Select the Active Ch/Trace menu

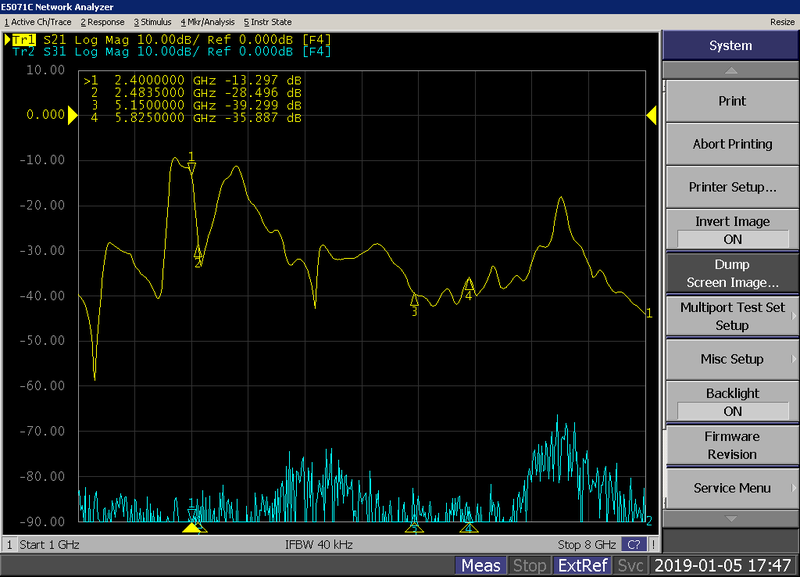[36, 21]
